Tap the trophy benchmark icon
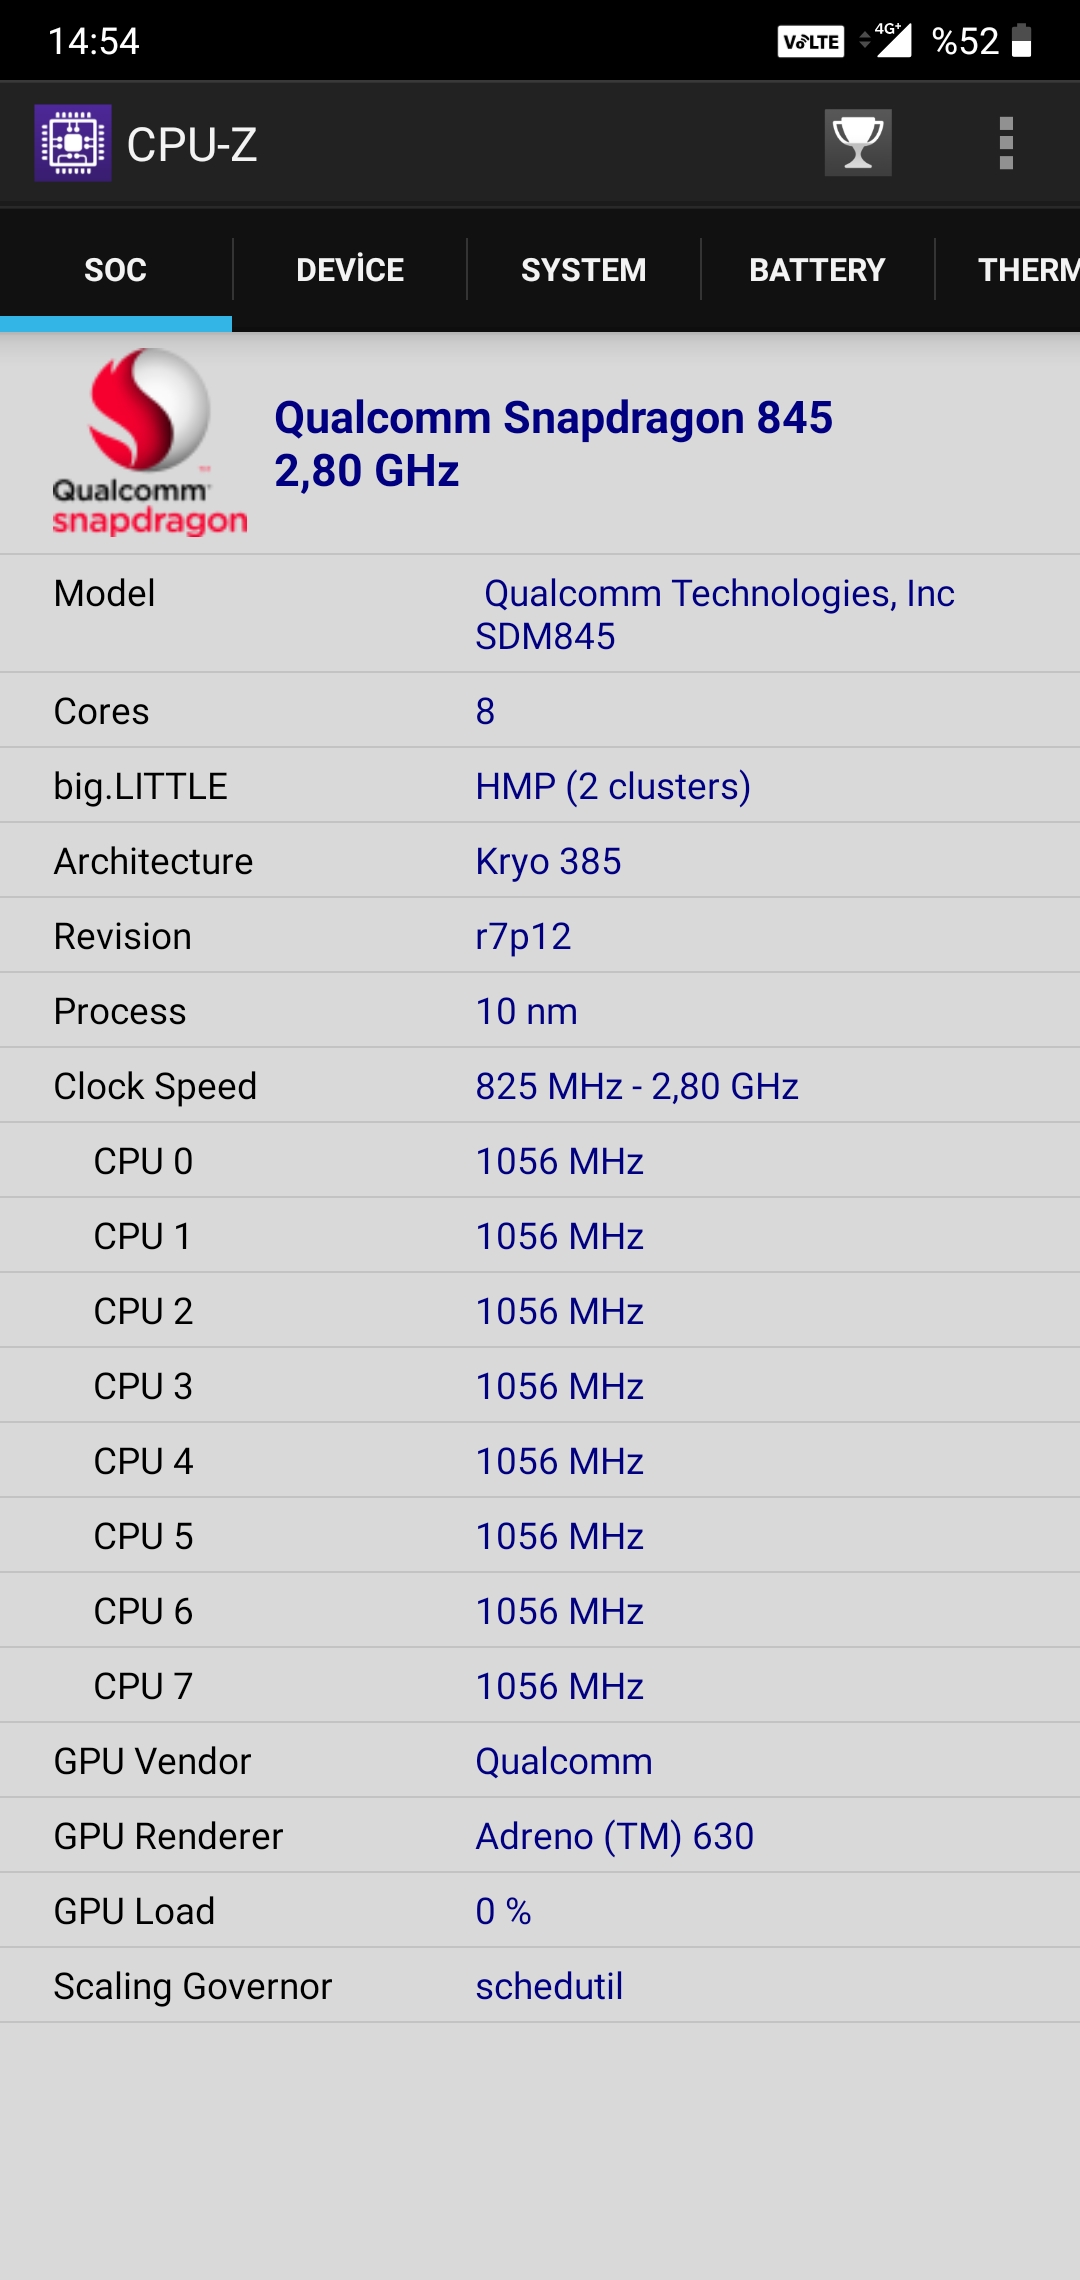Image resolution: width=1080 pixels, height=2280 pixels. (858, 143)
